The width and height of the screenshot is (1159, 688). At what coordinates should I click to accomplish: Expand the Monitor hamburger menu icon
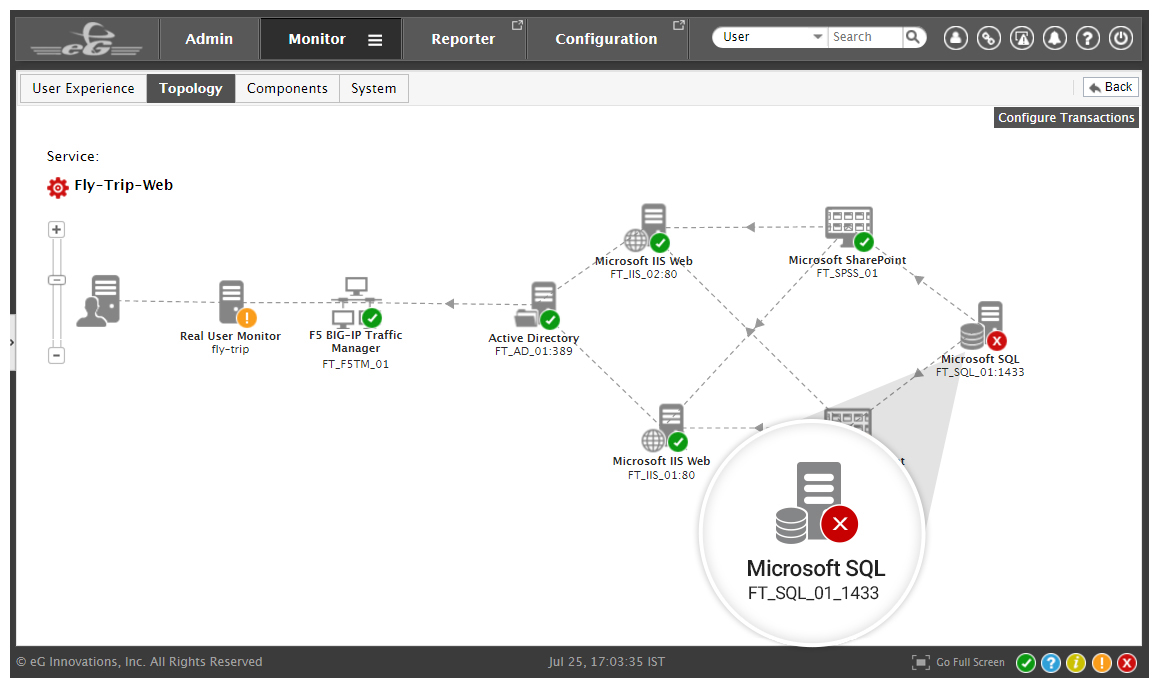tap(375, 40)
